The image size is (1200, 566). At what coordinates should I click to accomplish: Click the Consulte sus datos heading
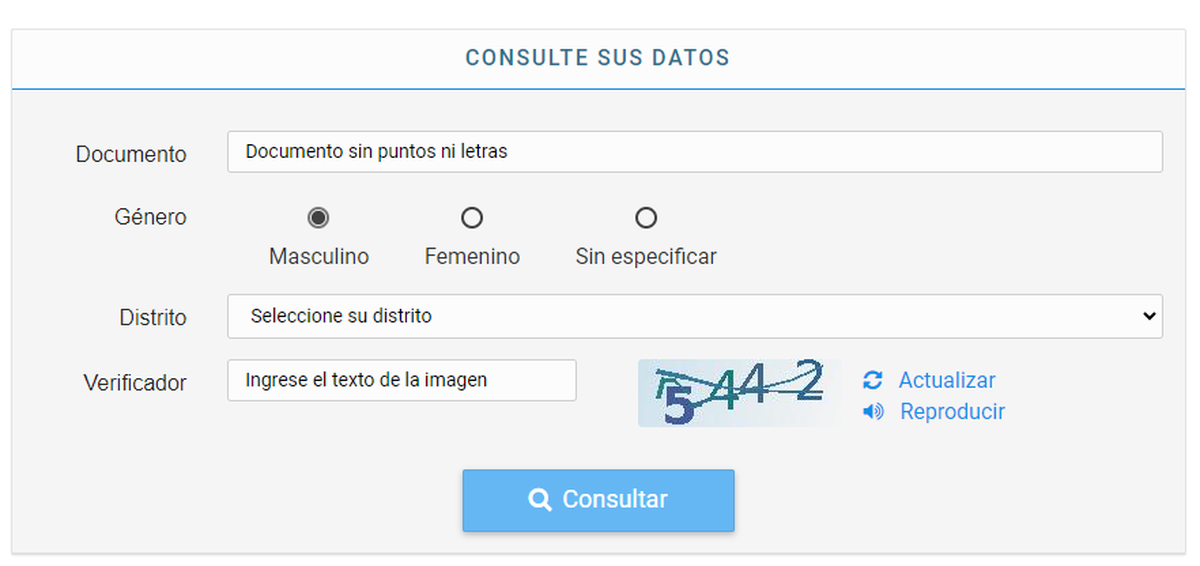coord(598,58)
